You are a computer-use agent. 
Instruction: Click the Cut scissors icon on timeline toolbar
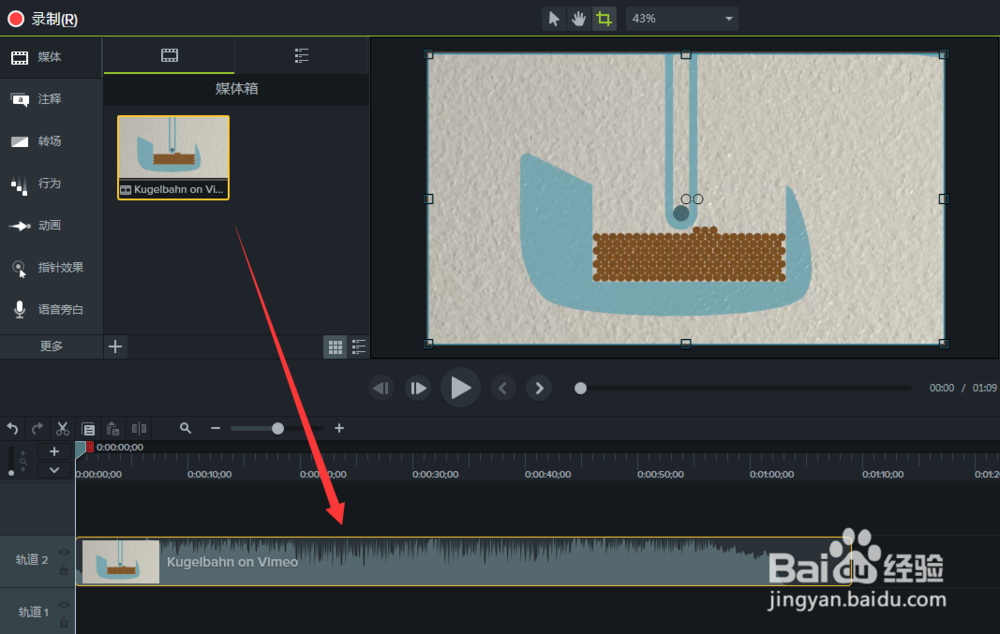click(62, 428)
